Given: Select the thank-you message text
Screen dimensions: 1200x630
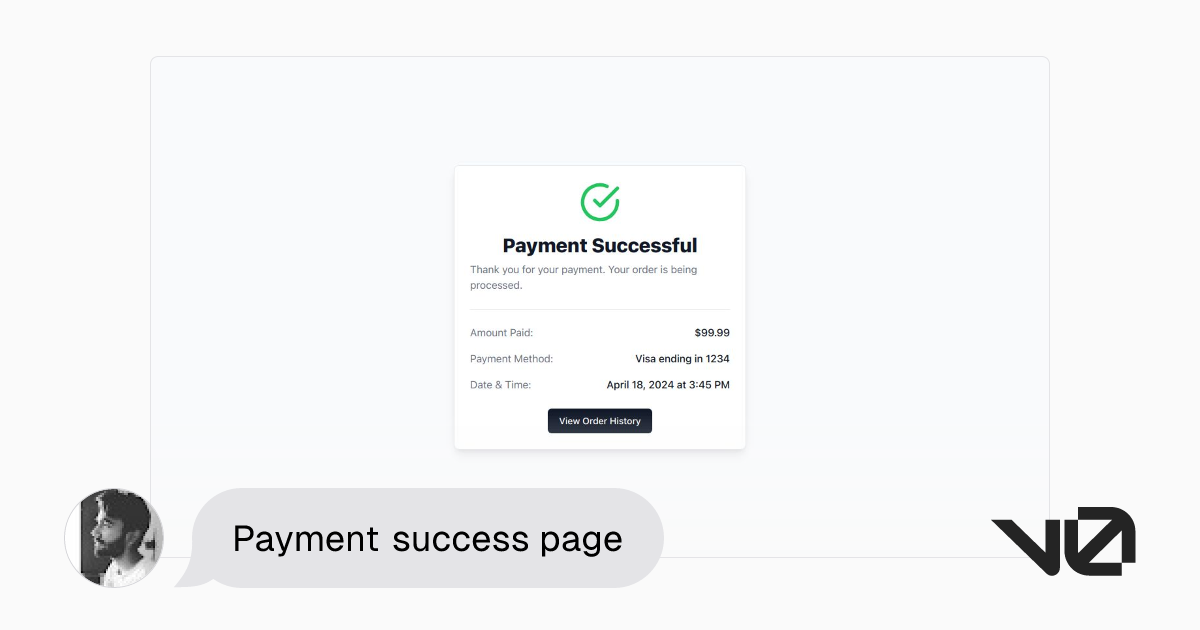Looking at the screenshot, I should pyautogui.click(x=583, y=276).
